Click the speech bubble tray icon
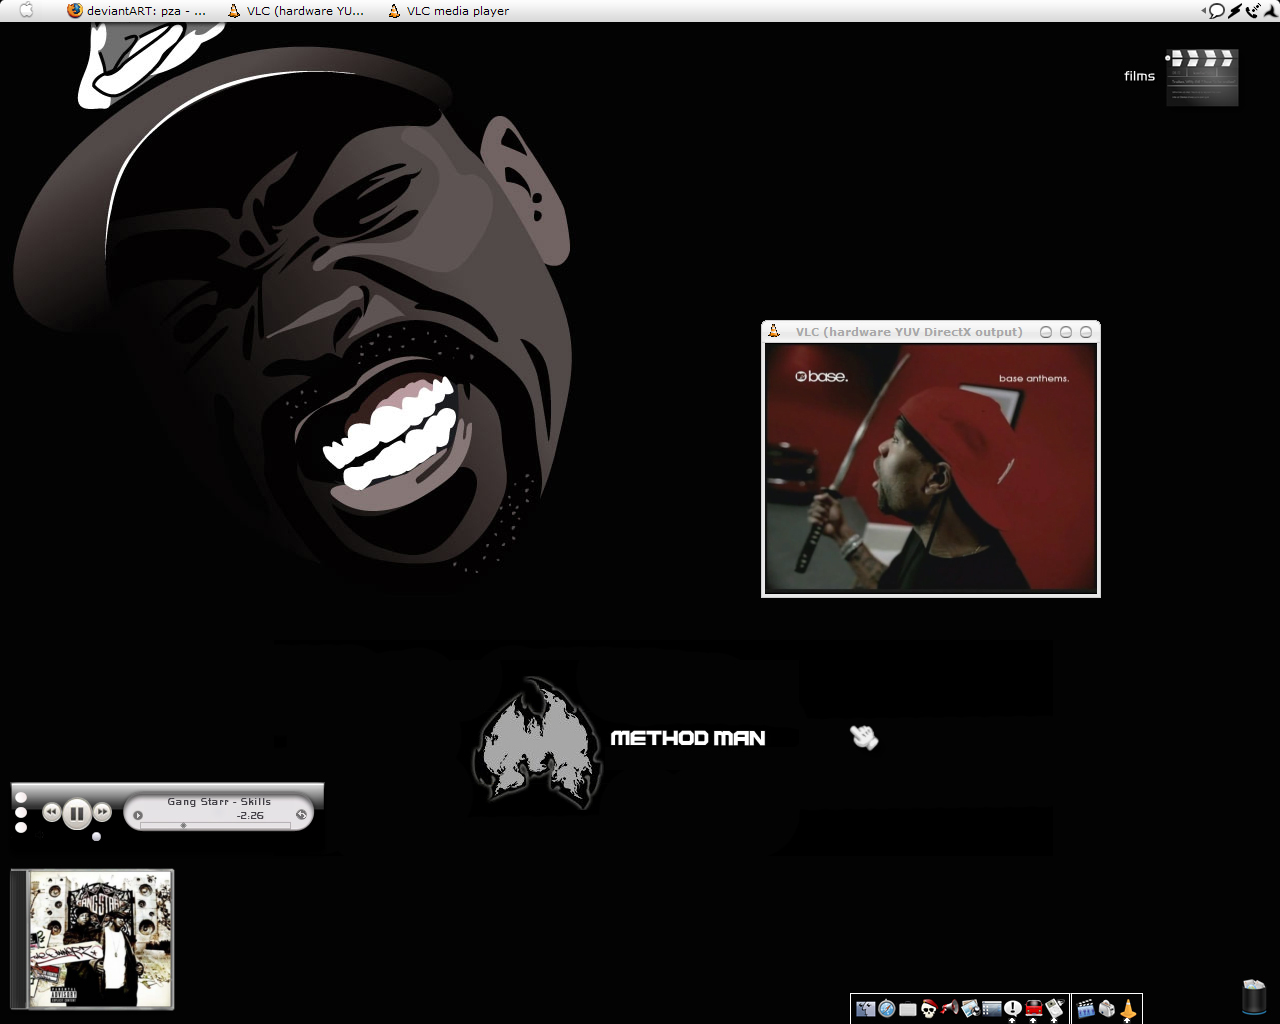The image size is (1280, 1024). pyautogui.click(x=1217, y=11)
